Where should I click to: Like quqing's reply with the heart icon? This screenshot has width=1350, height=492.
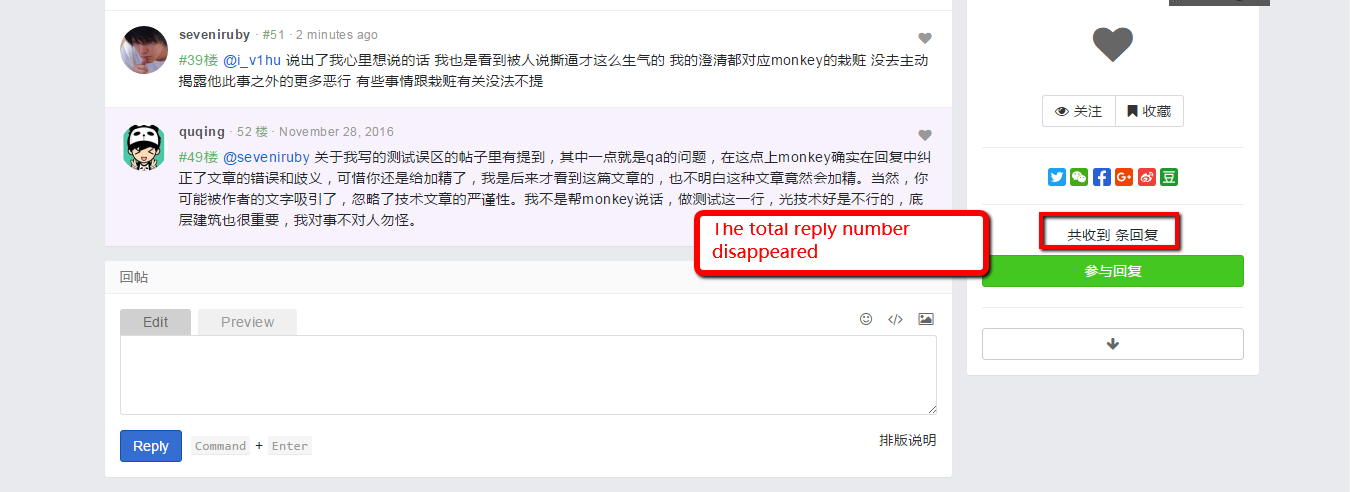(x=925, y=135)
